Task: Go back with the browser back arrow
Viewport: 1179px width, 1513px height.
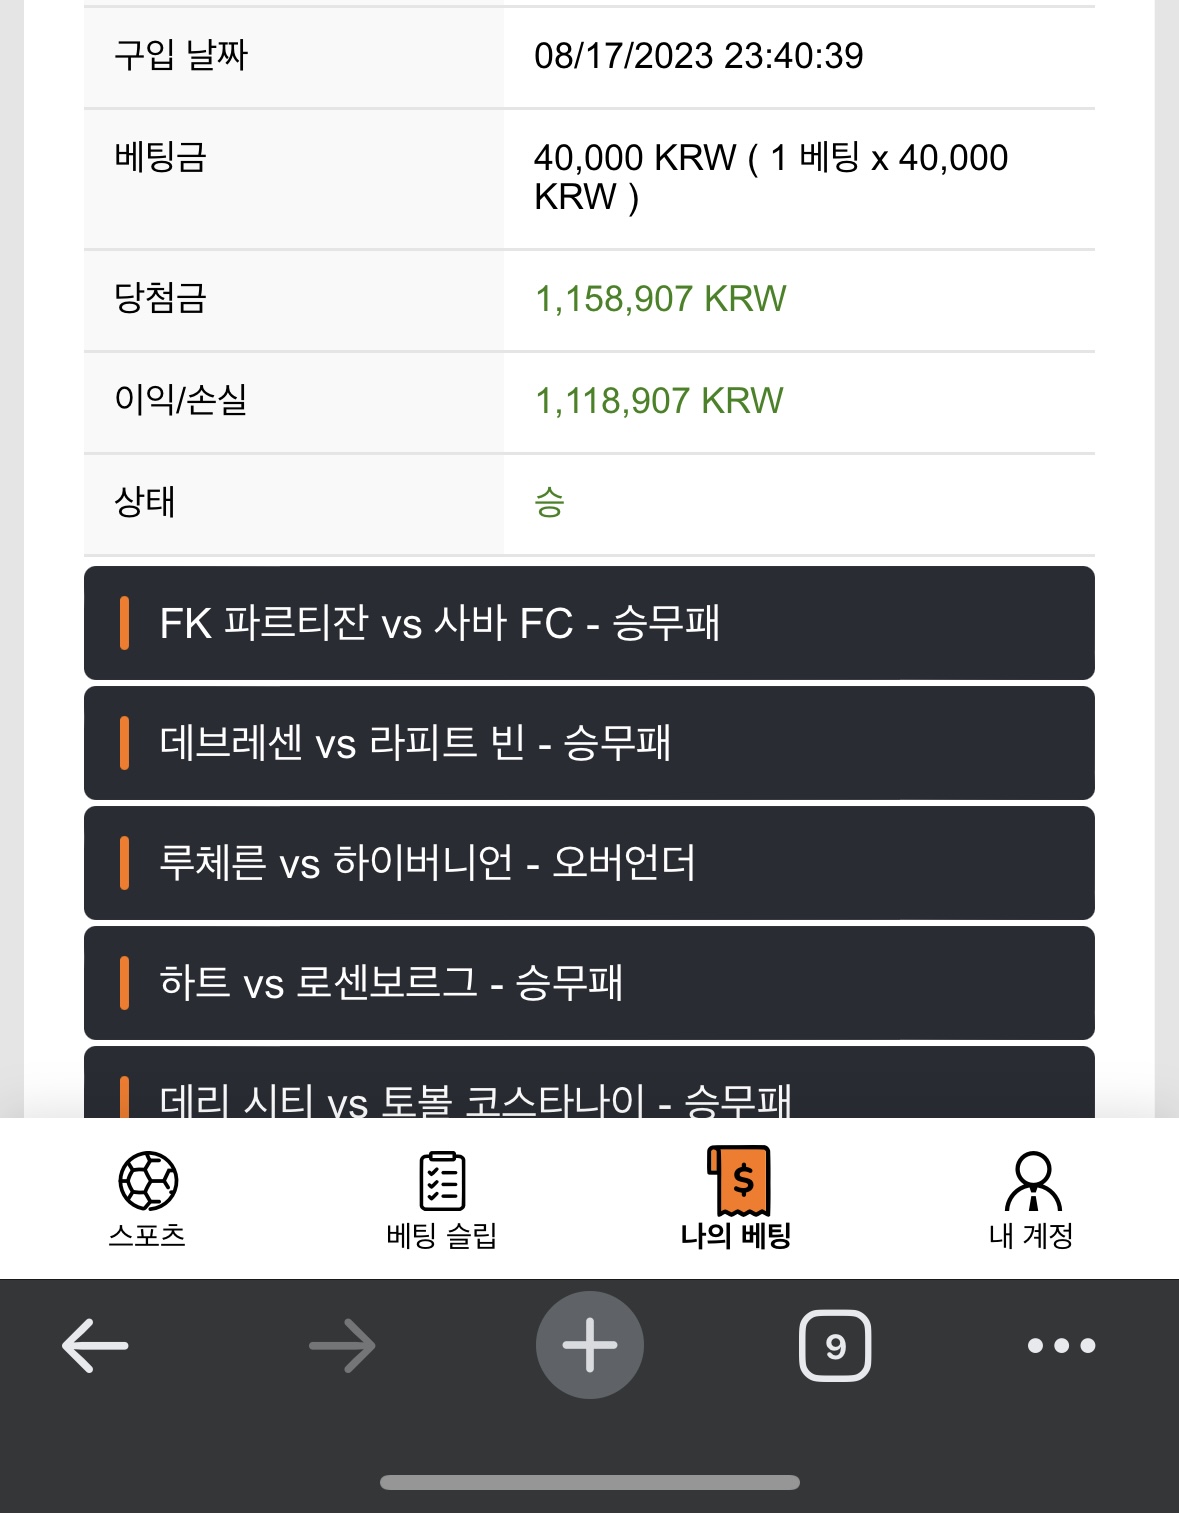Action: tap(95, 1345)
